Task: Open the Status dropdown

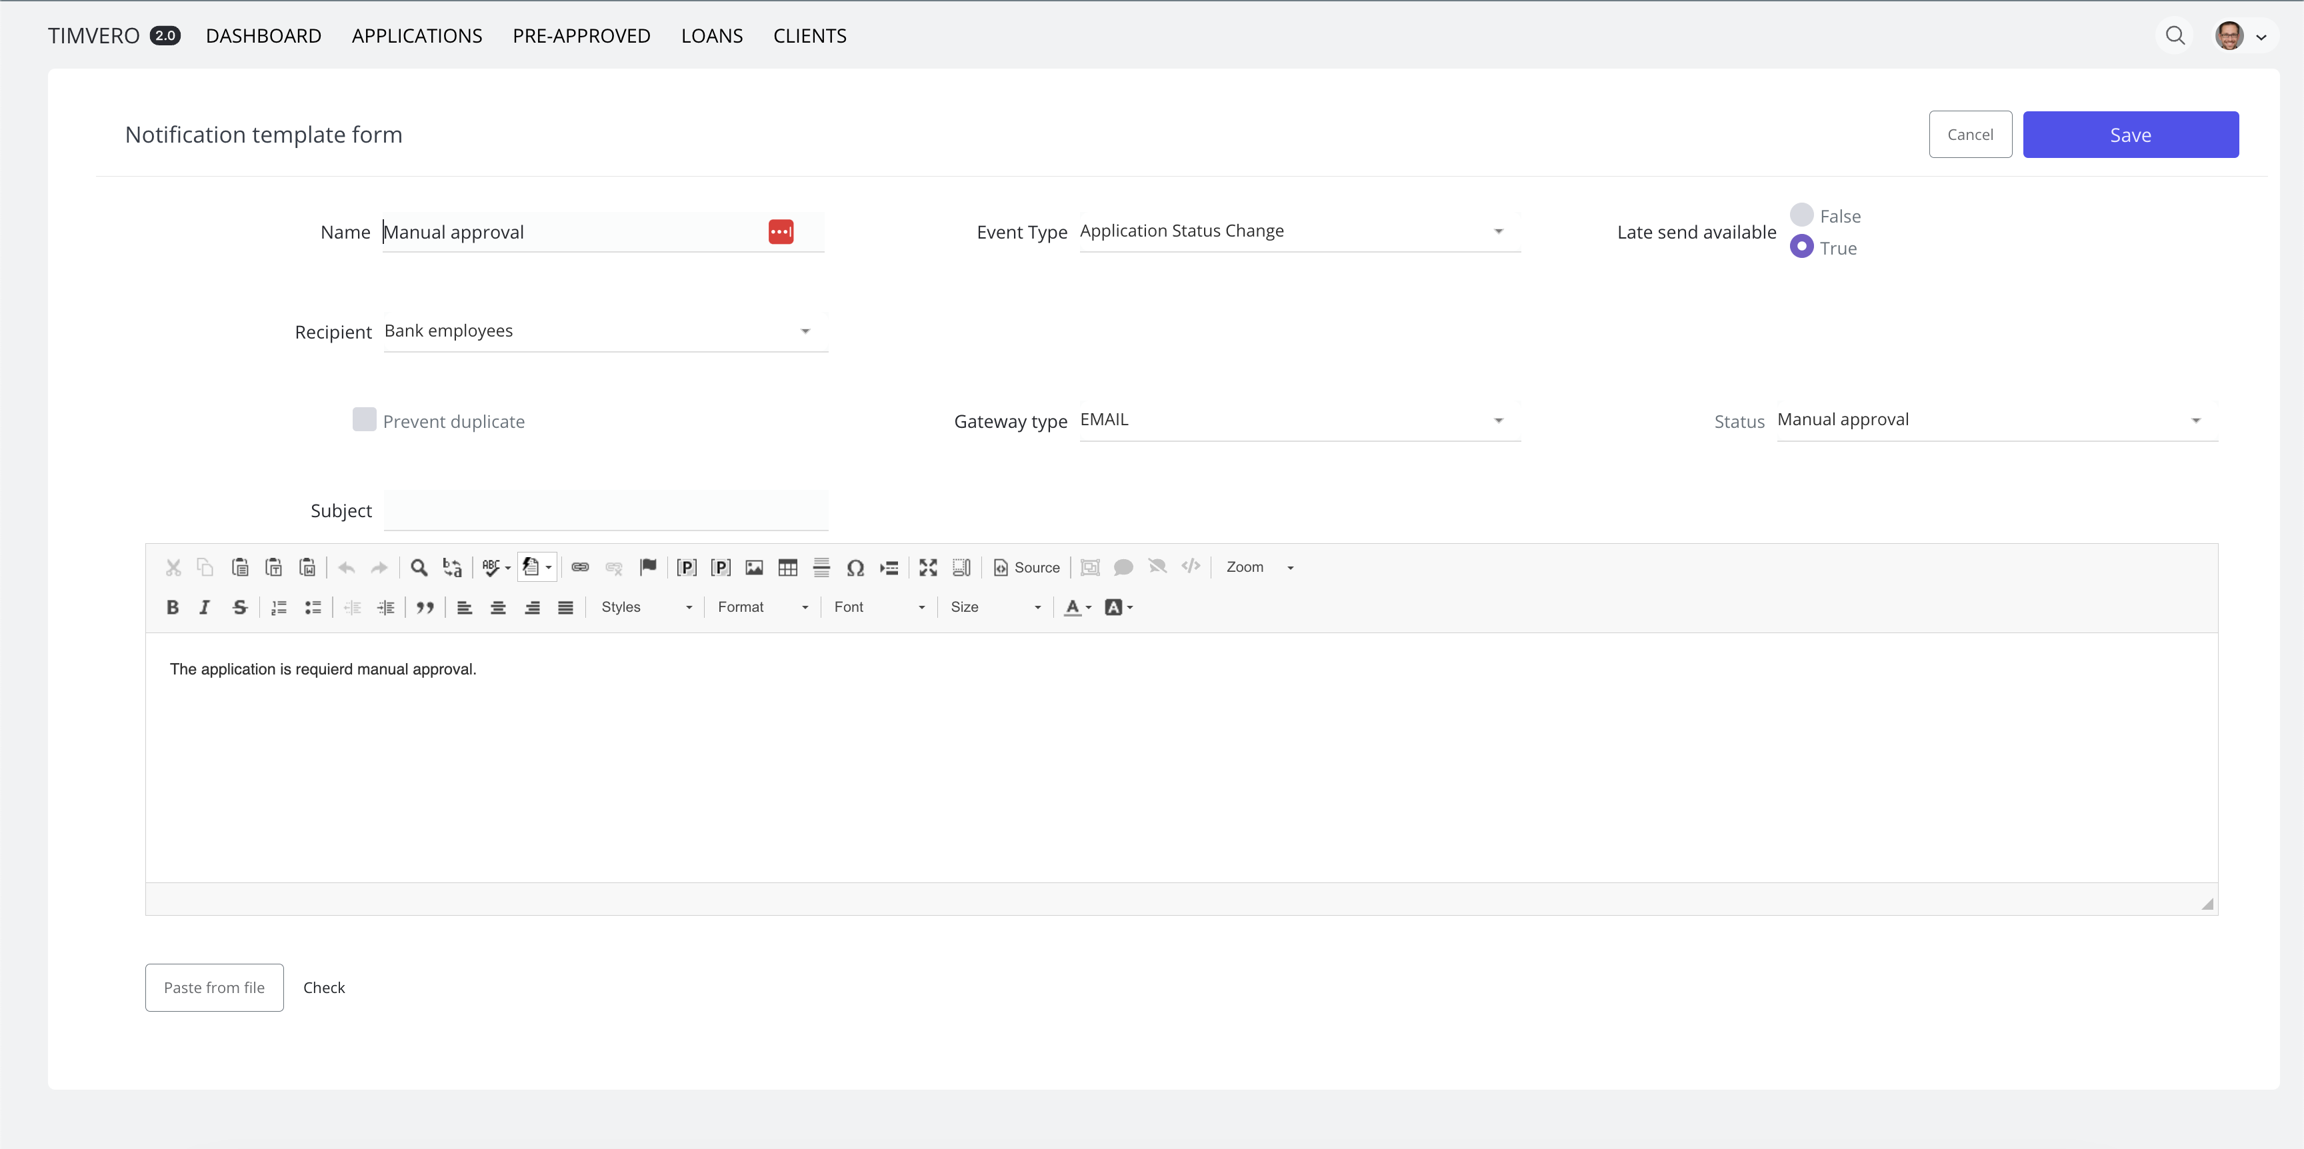Action: coord(1996,420)
